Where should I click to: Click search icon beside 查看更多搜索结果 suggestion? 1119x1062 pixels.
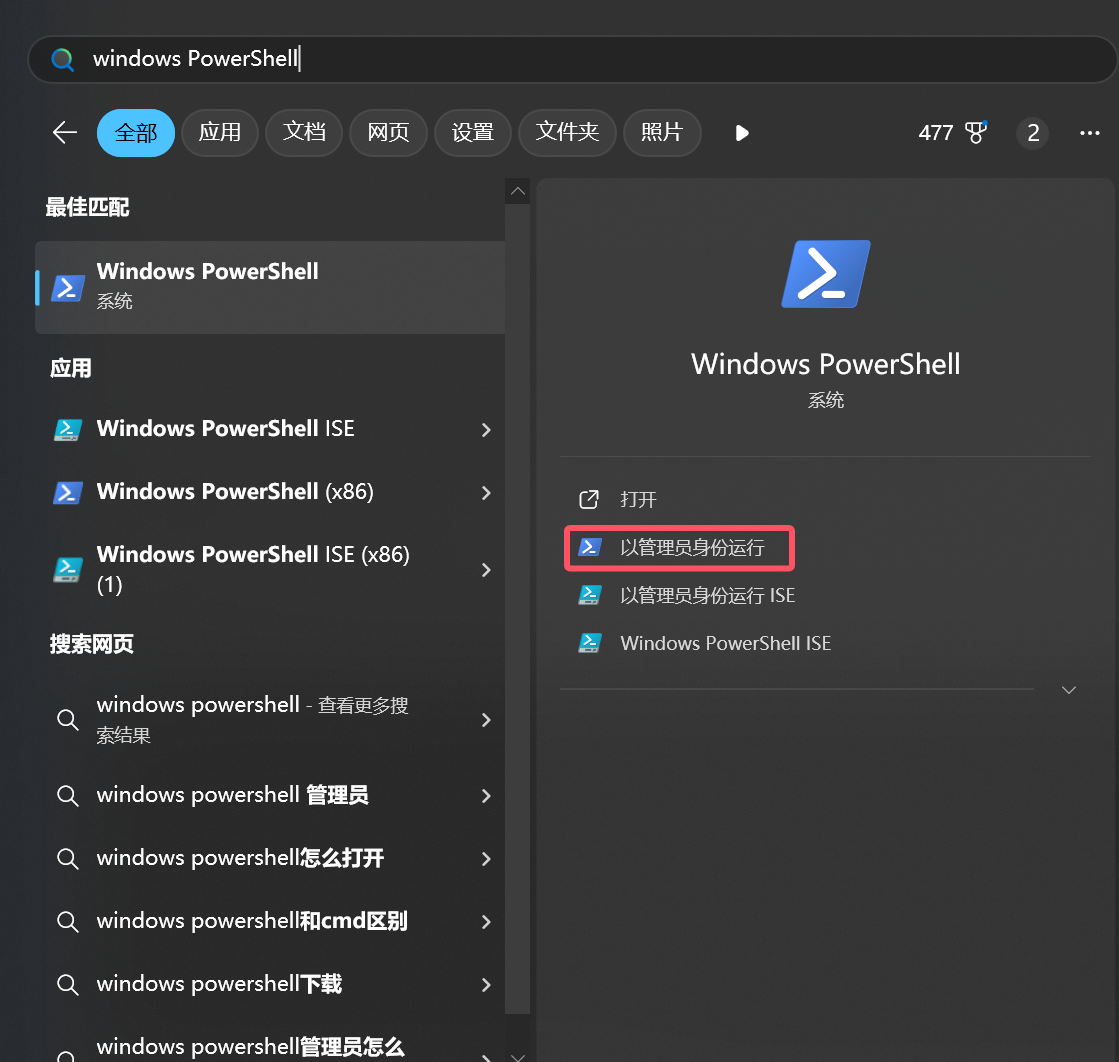tap(68, 719)
